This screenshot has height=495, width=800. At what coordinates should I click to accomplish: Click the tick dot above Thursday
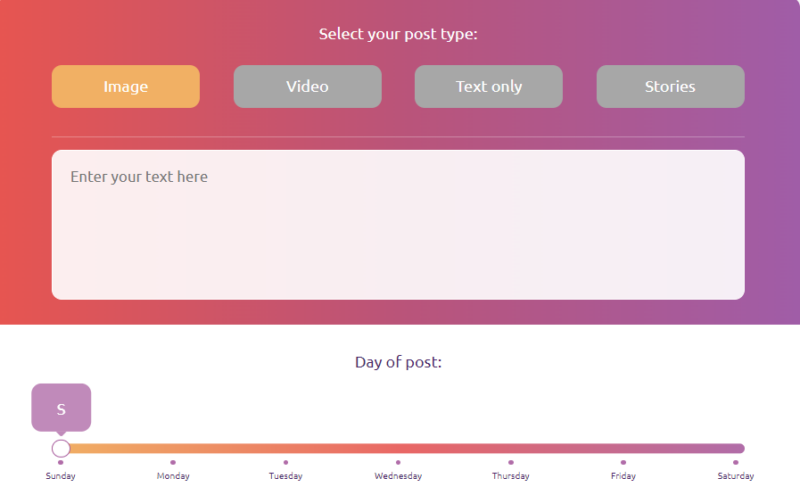pyautogui.click(x=511, y=462)
